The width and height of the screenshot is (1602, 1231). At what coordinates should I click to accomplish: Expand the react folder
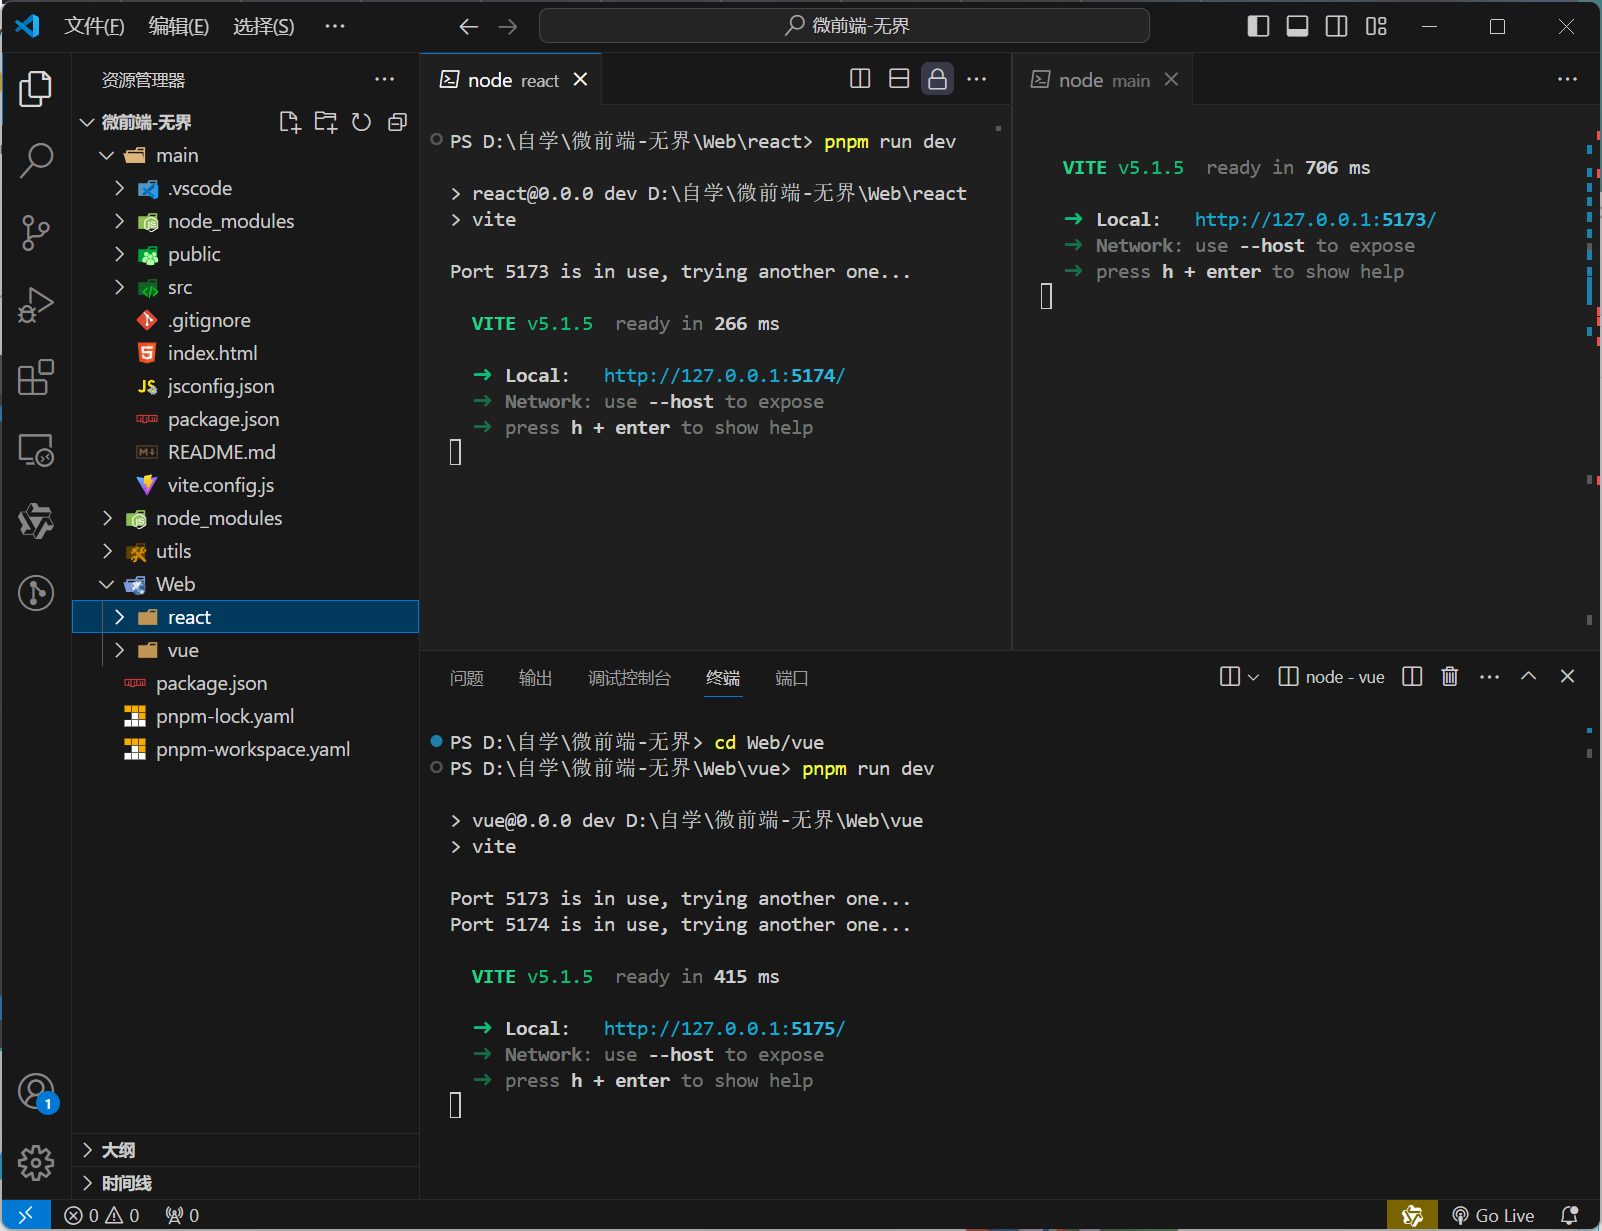pyautogui.click(x=119, y=617)
